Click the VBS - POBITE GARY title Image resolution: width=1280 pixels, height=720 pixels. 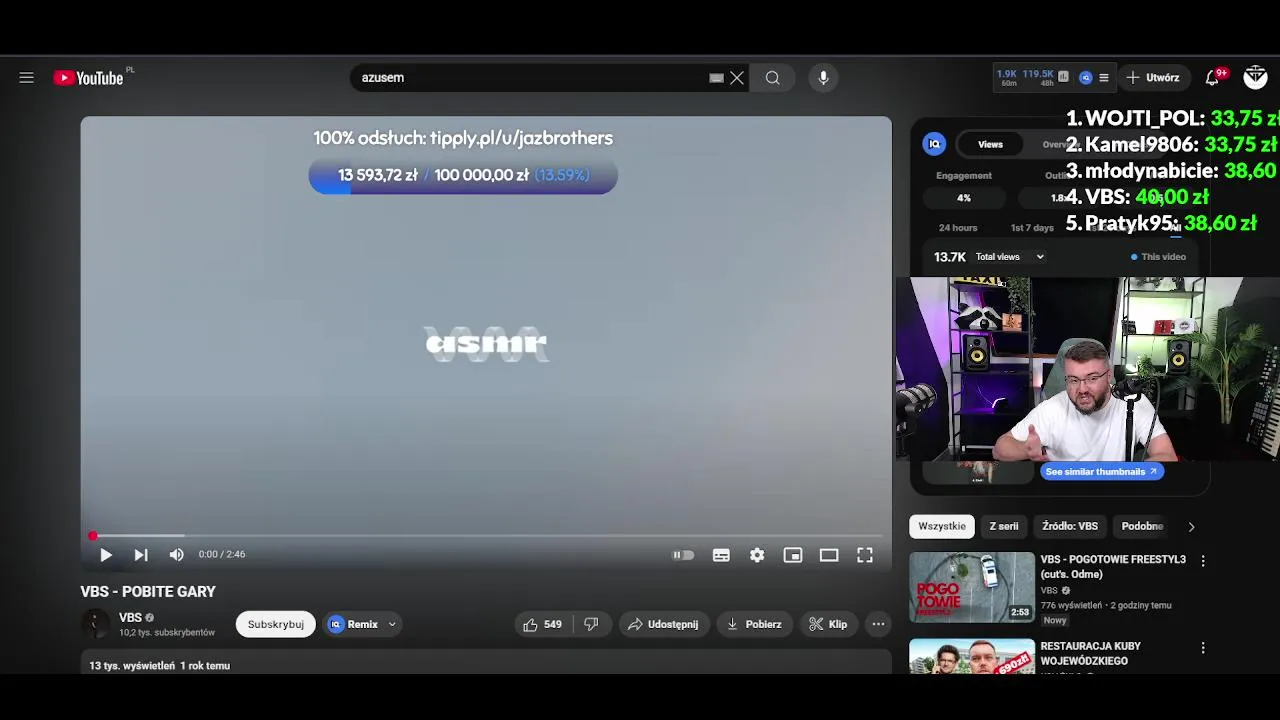click(x=148, y=592)
